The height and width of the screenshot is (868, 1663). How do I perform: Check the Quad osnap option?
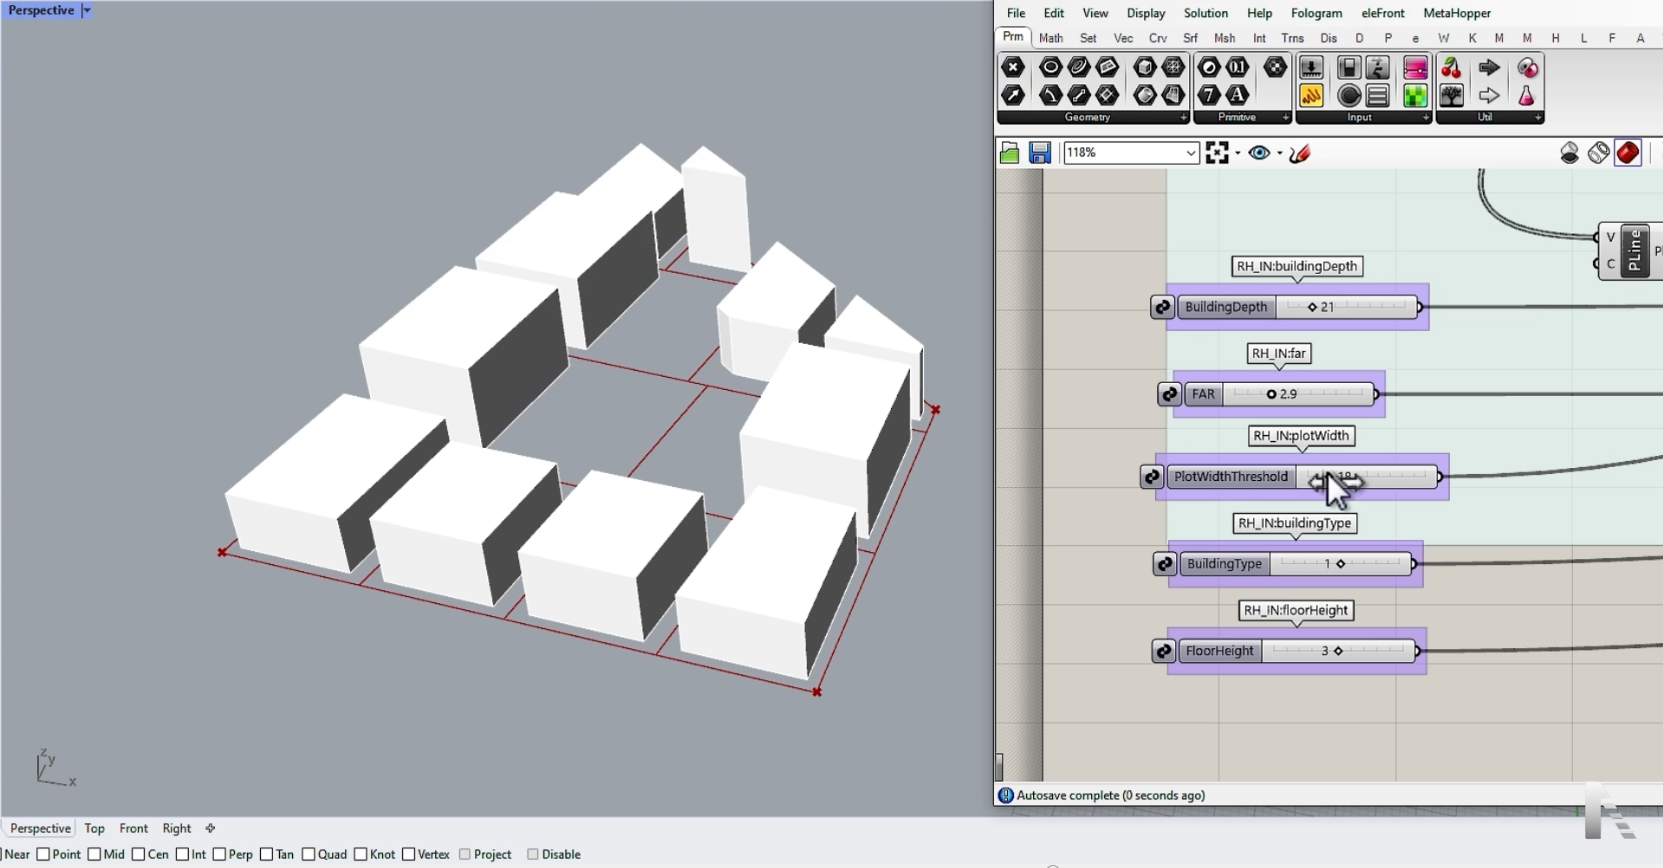[x=309, y=854]
